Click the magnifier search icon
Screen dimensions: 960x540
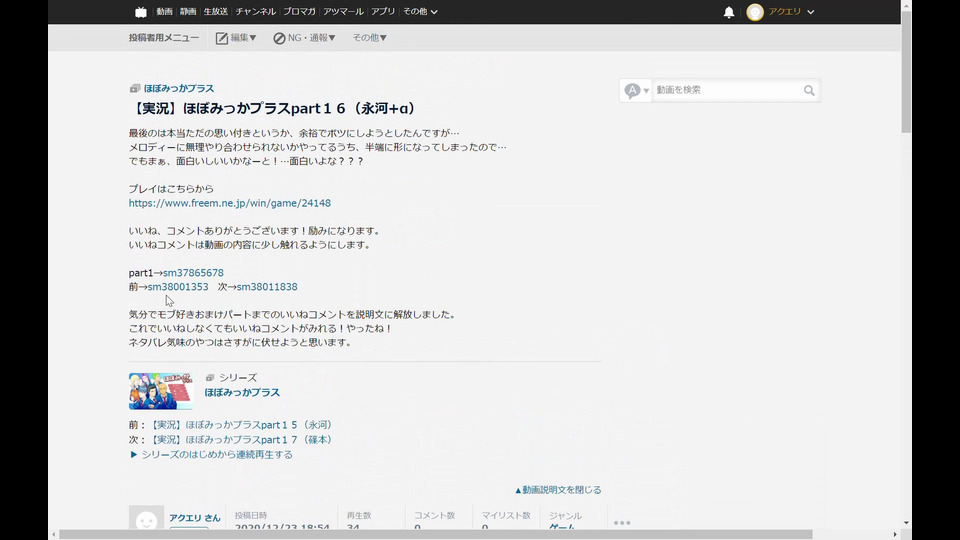tap(809, 91)
